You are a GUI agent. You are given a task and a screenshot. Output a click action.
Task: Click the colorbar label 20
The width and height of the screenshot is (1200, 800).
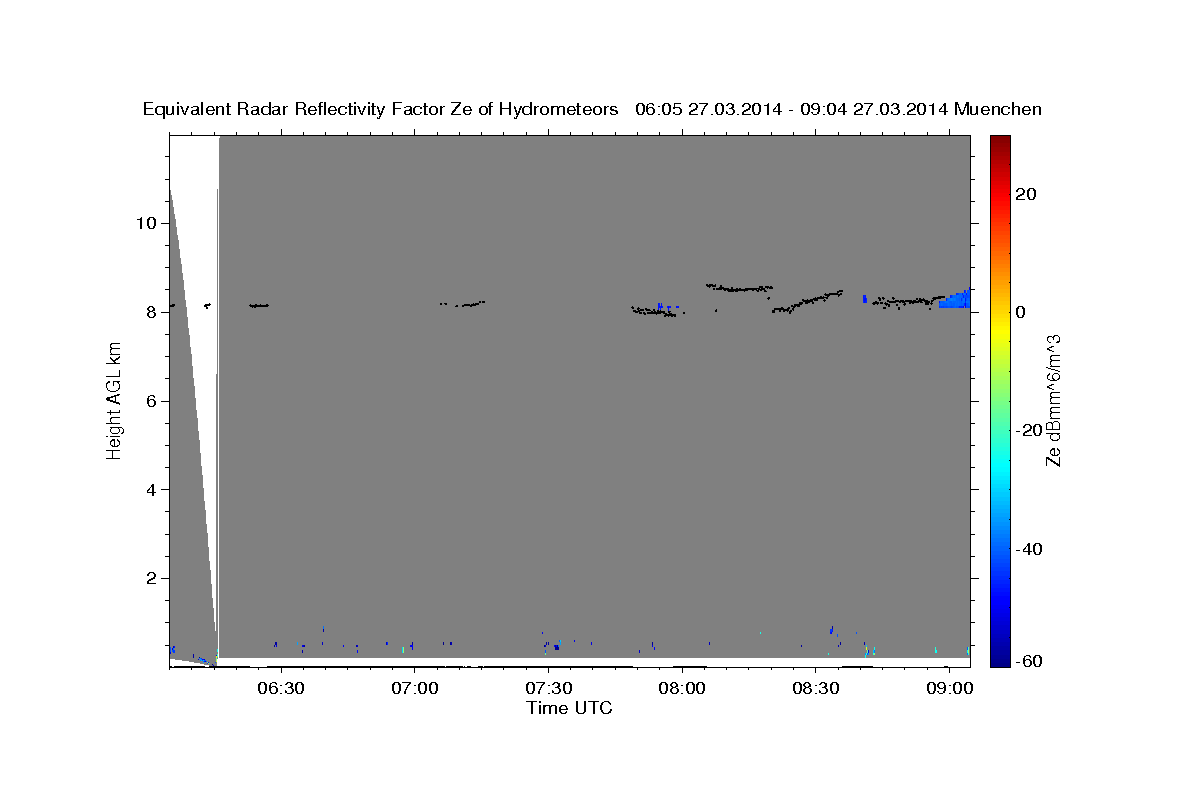1025,194
